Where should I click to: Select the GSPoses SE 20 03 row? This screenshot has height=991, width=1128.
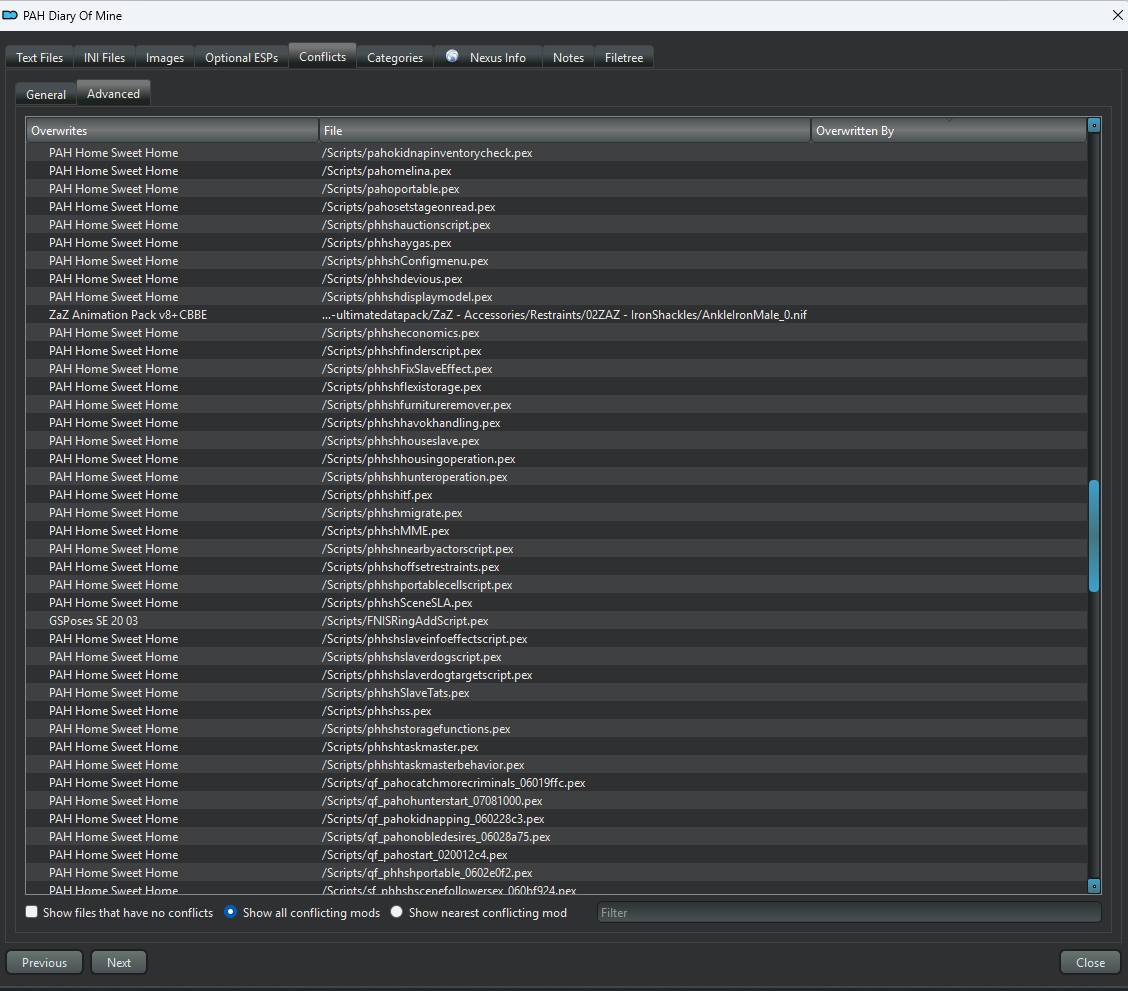[x=556, y=620]
